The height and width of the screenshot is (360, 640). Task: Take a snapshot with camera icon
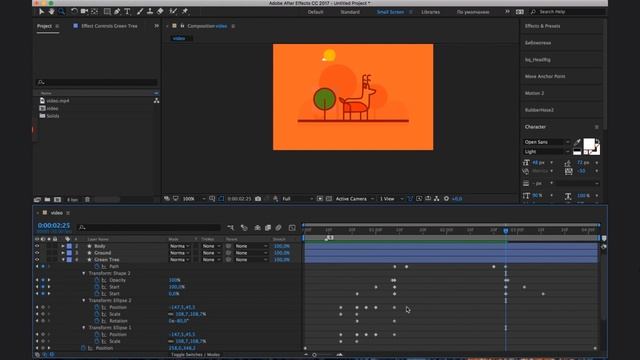pyautogui.click(x=258, y=199)
